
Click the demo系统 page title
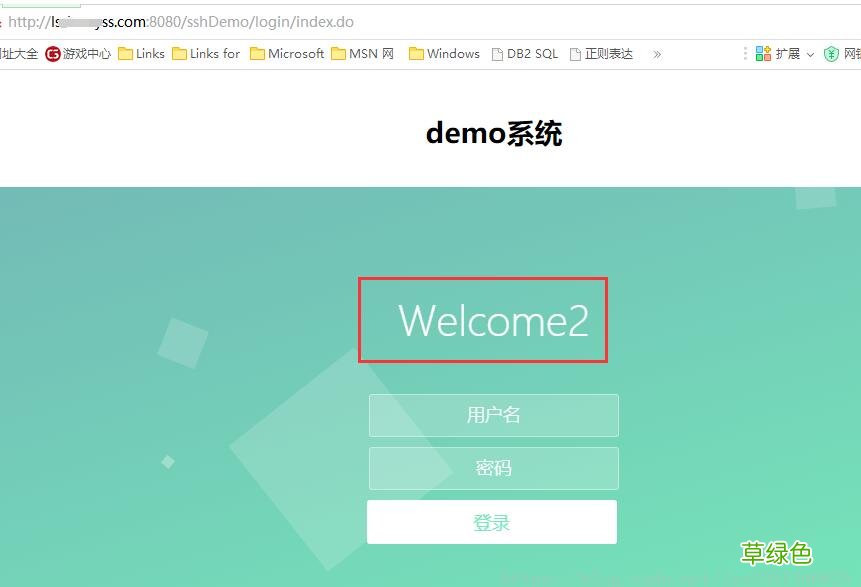pyautogui.click(x=493, y=132)
